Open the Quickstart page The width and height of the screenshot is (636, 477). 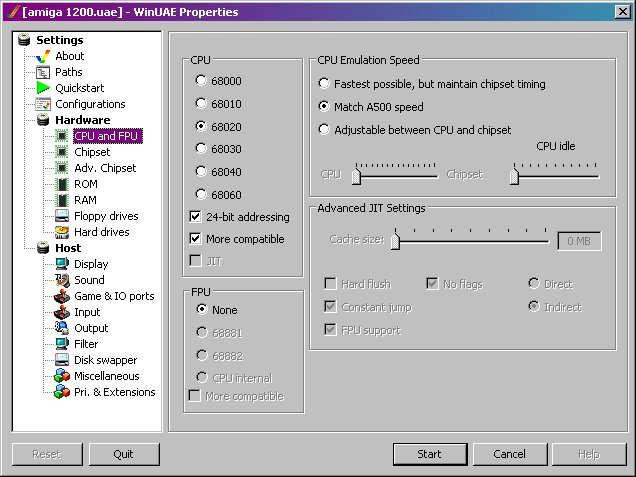click(80, 88)
